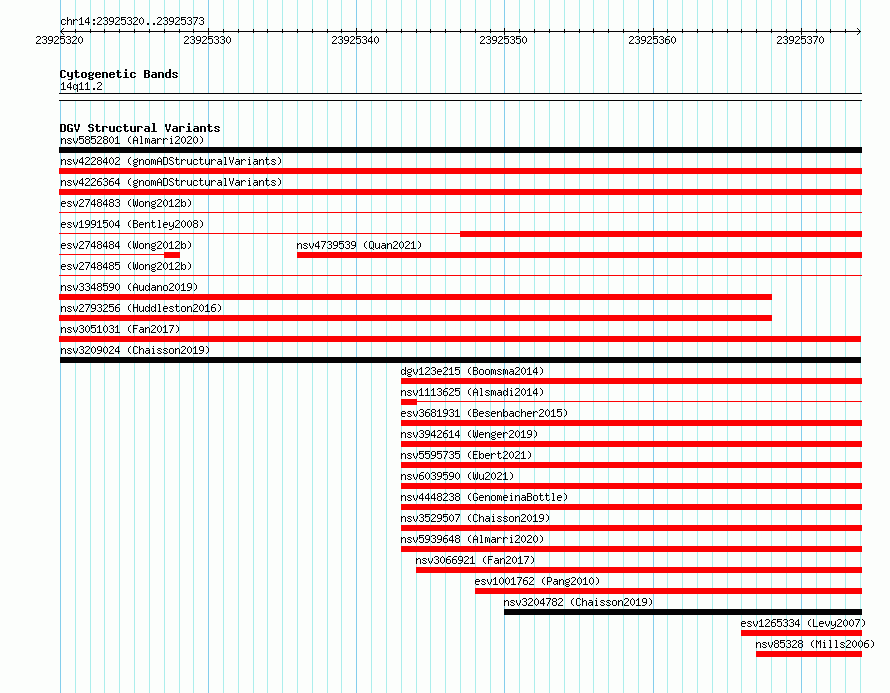Screen dimensions: 890x693
Task: Click the red bar under nsv85328
Action: pyautogui.click(x=809, y=654)
